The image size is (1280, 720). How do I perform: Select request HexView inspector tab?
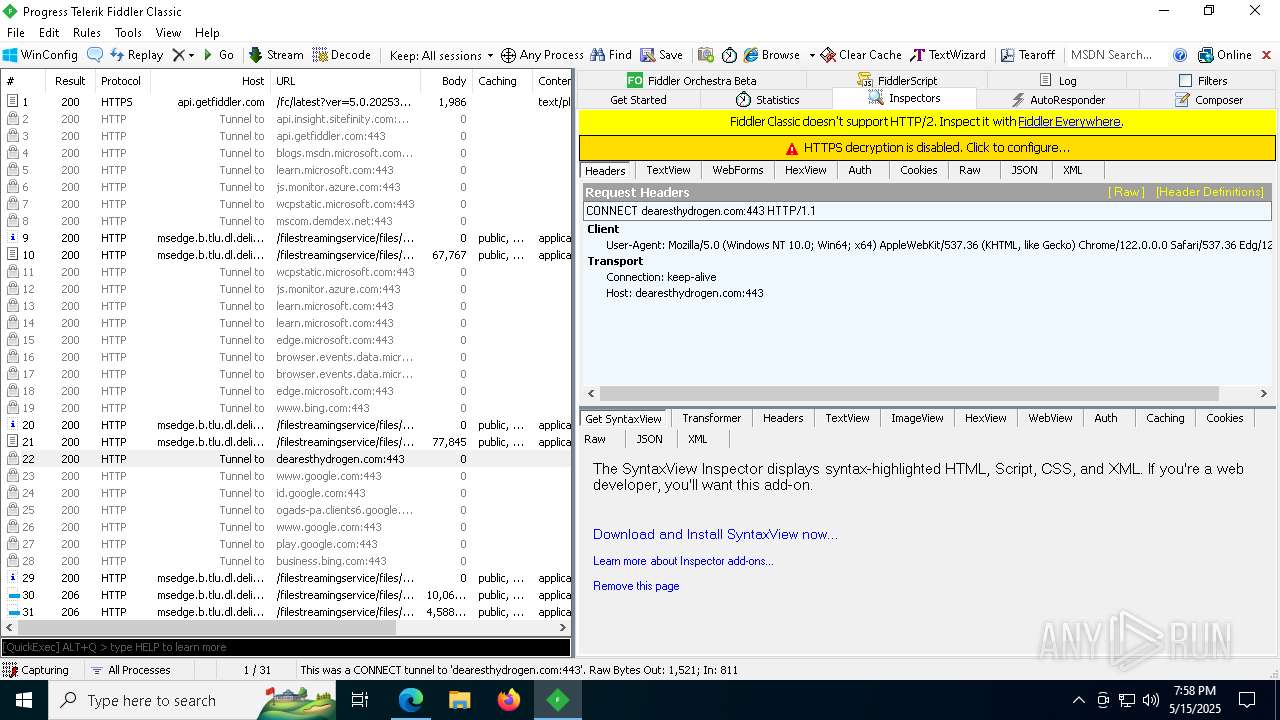tap(805, 170)
